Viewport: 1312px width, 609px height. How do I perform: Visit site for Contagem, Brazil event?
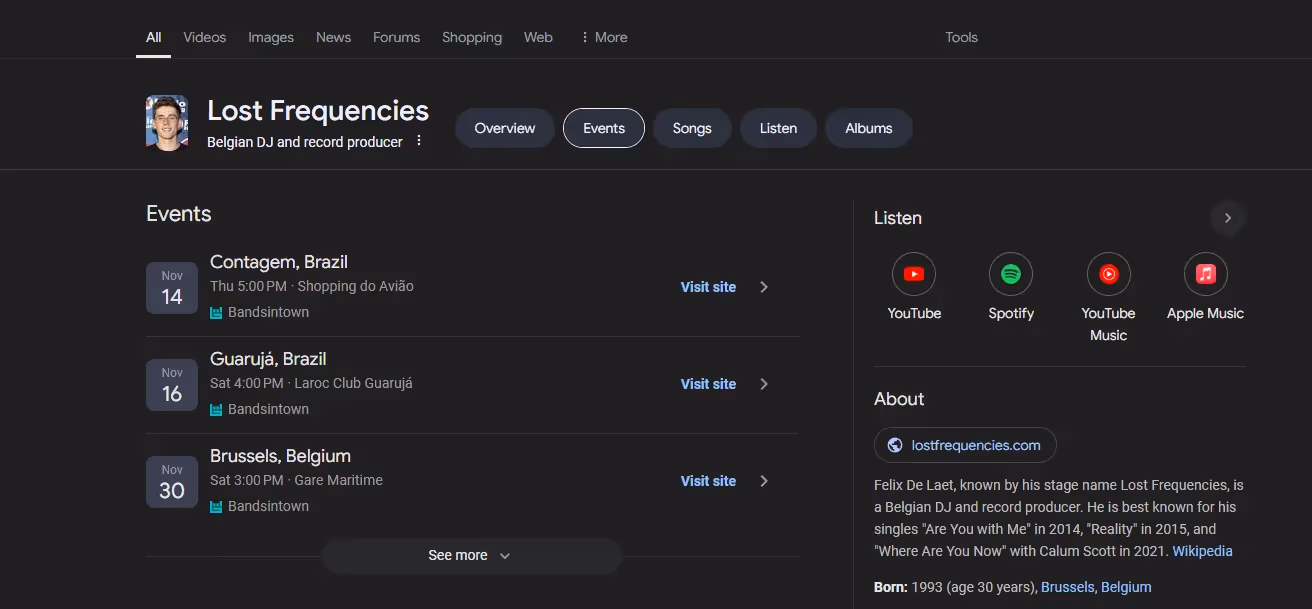pos(708,287)
